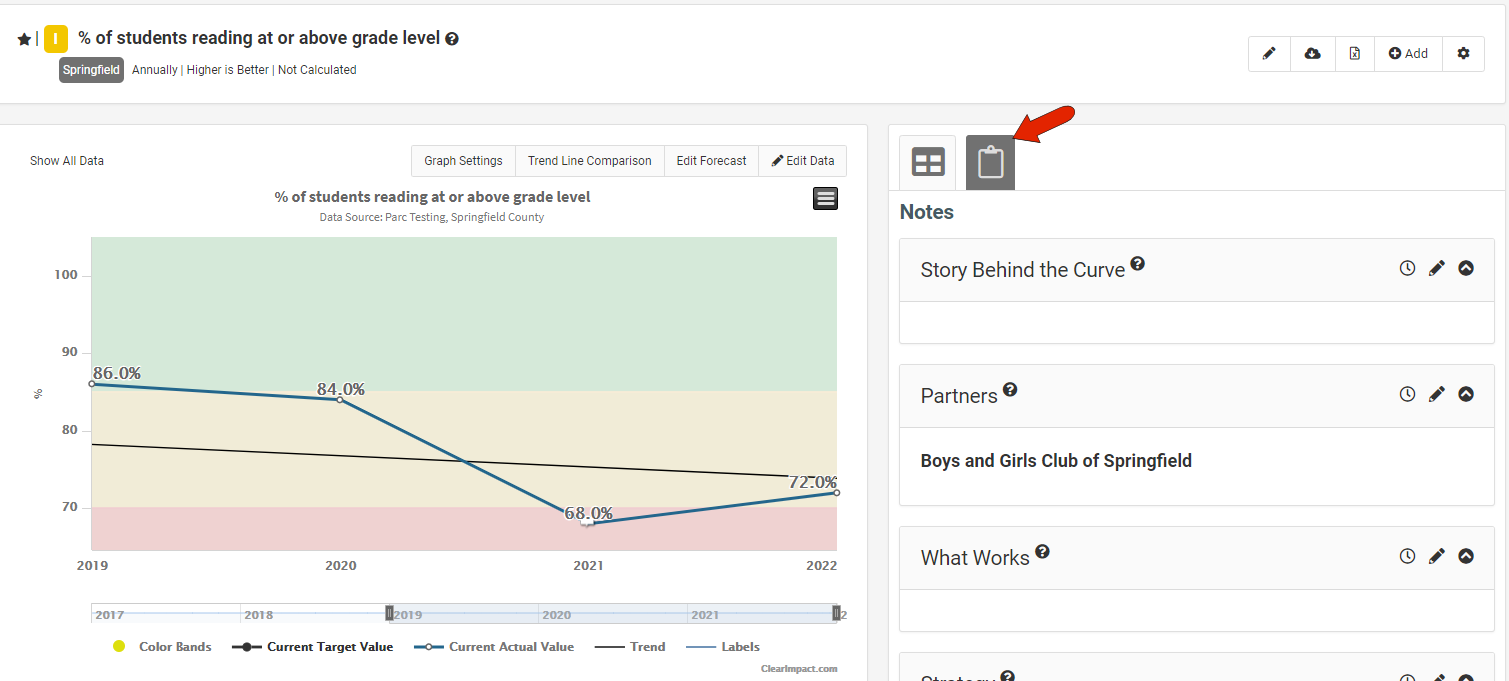Image resolution: width=1509 pixels, height=681 pixels.
Task: Toggle Labels in the legend
Action: [x=723, y=647]
